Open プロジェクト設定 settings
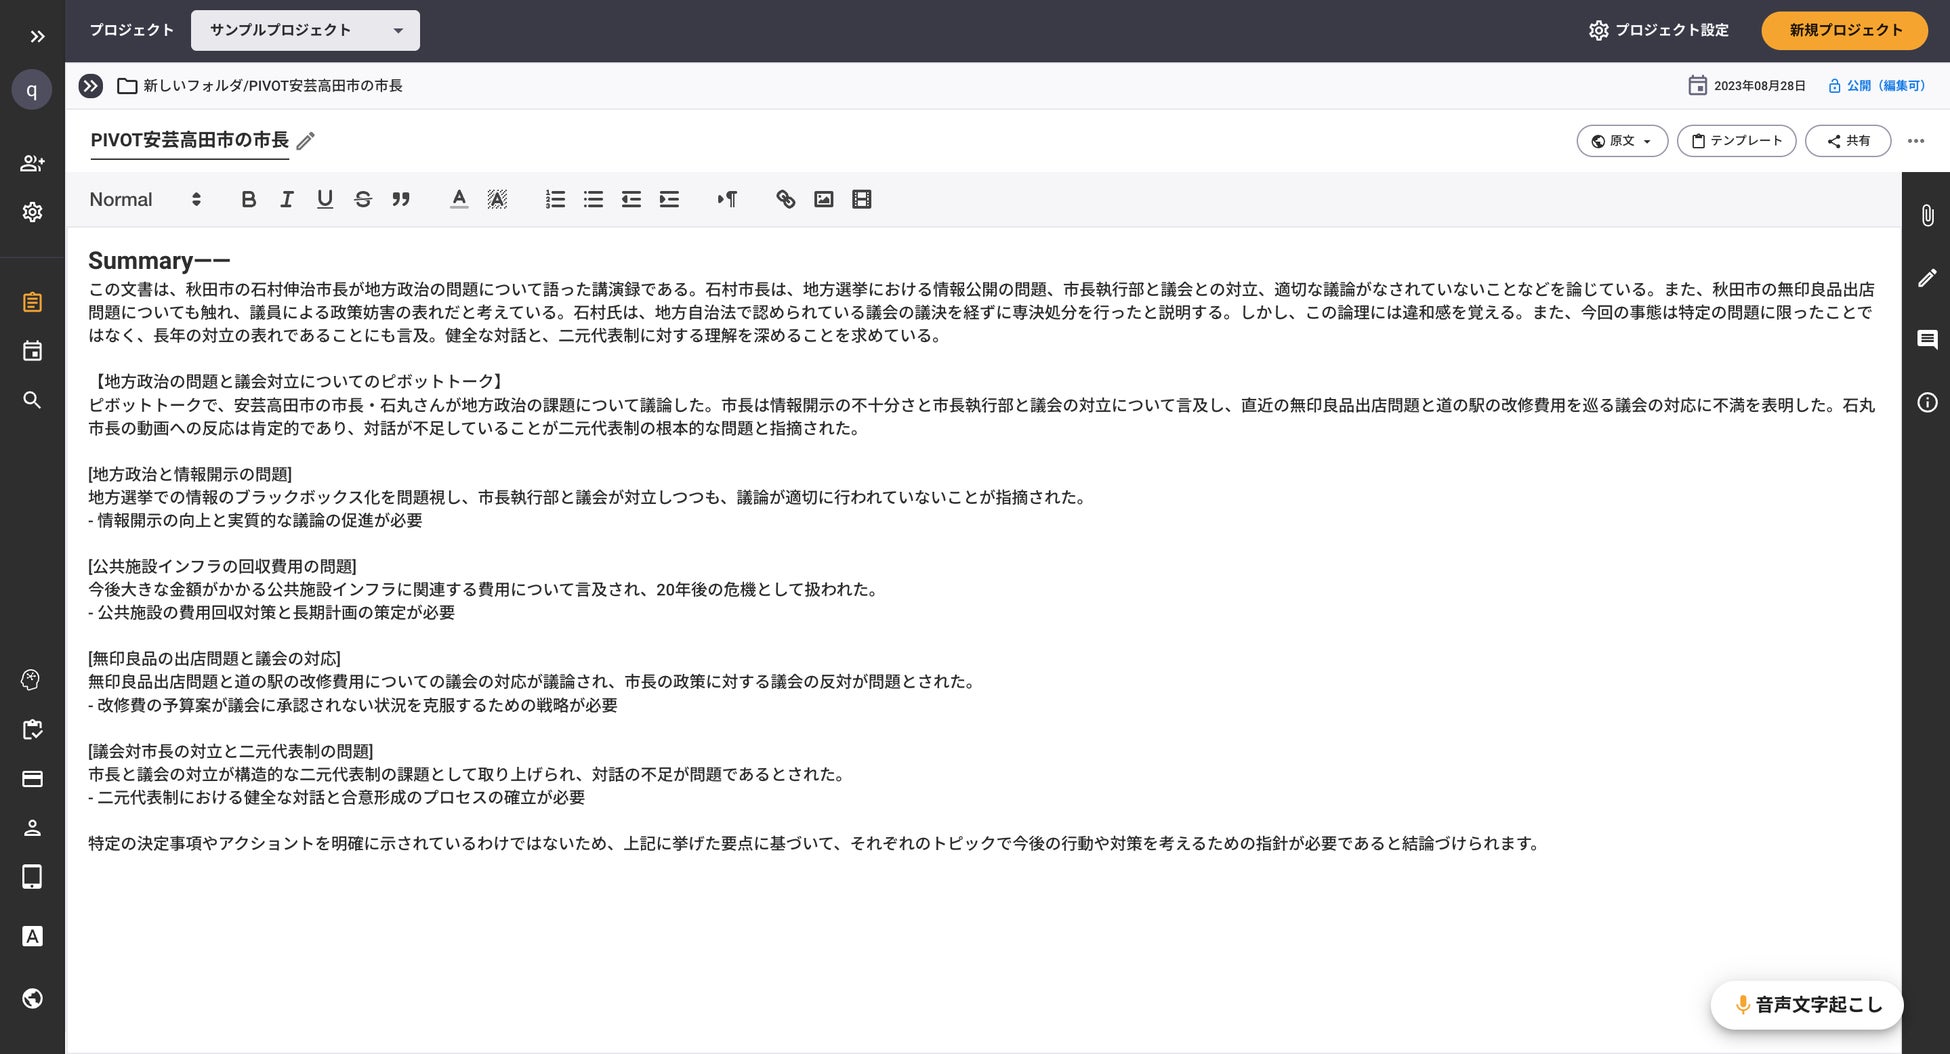The height and width of the screenshot is (1054, 1950). (x=1658, y=30)
